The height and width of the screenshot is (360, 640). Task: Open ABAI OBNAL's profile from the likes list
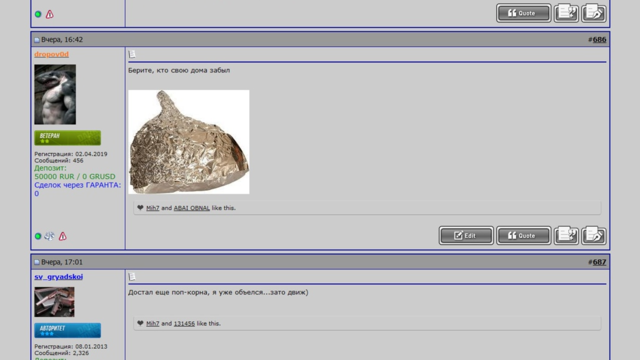tap(191, 208)
